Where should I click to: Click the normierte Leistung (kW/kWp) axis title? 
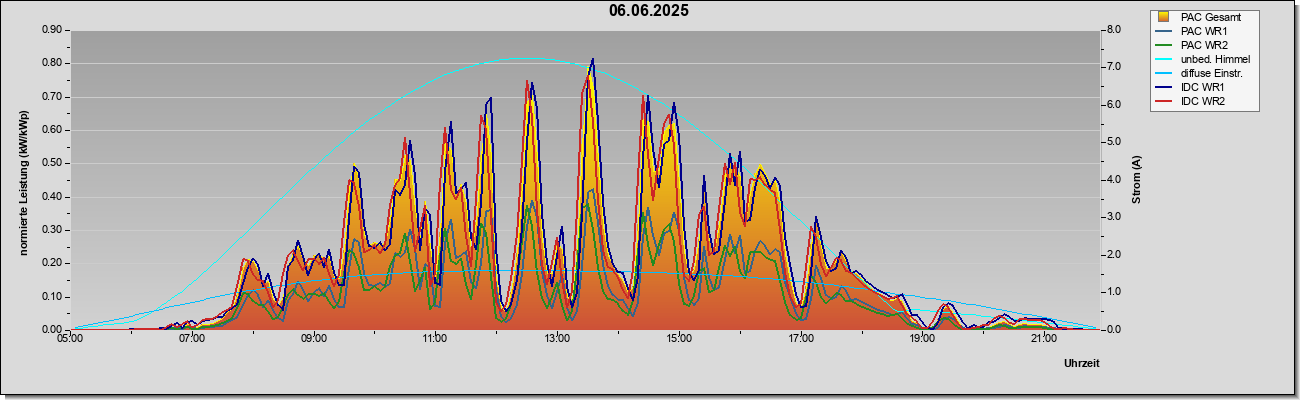point(23,183)
